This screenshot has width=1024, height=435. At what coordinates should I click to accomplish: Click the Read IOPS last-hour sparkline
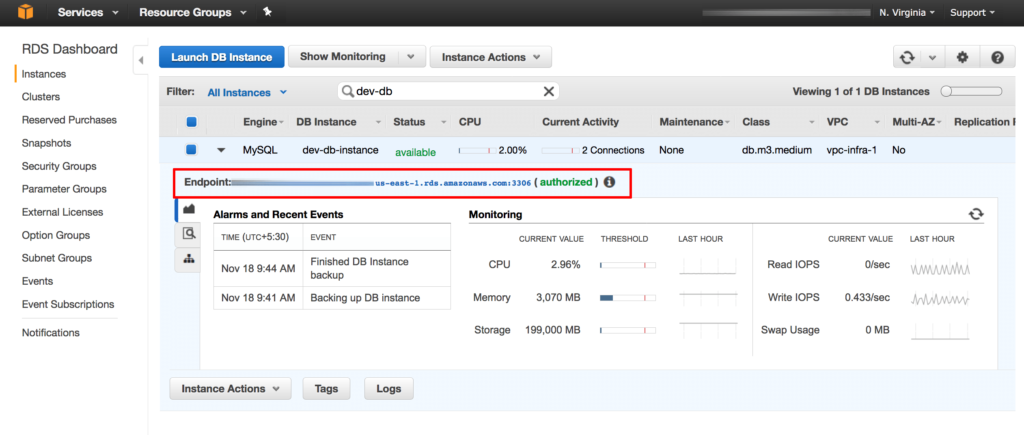point(940,266)
